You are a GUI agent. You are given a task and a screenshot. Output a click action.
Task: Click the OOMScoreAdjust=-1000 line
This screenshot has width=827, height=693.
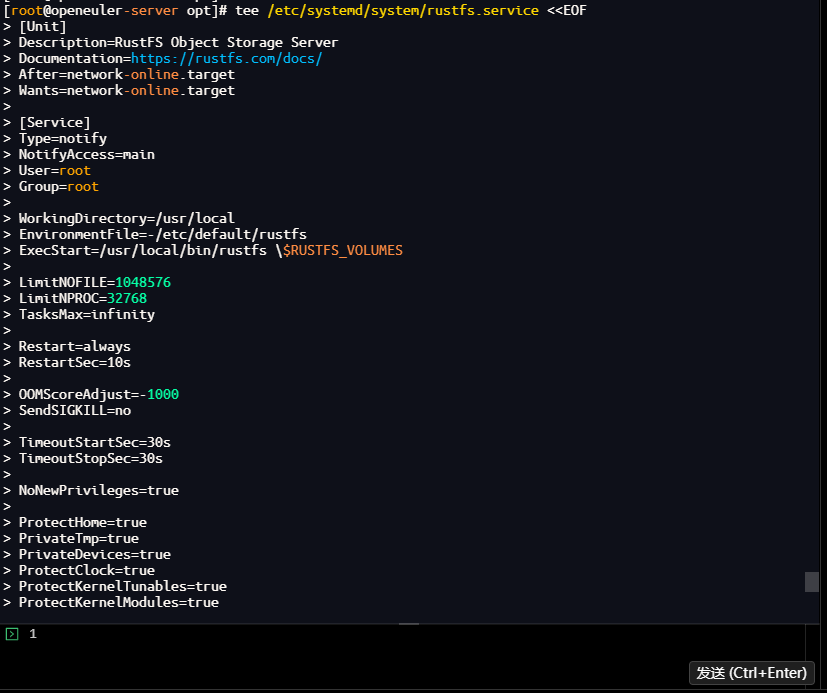click(99, 394)
